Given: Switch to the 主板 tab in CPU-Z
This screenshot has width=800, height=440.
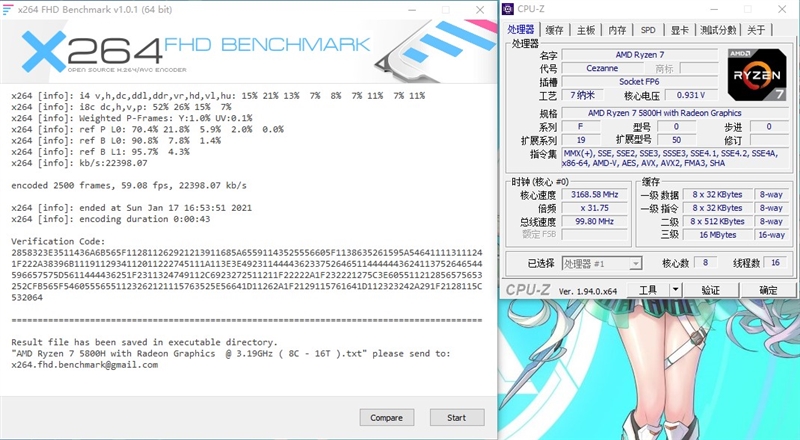Looking at the screenshot, I should click(586, 30).
